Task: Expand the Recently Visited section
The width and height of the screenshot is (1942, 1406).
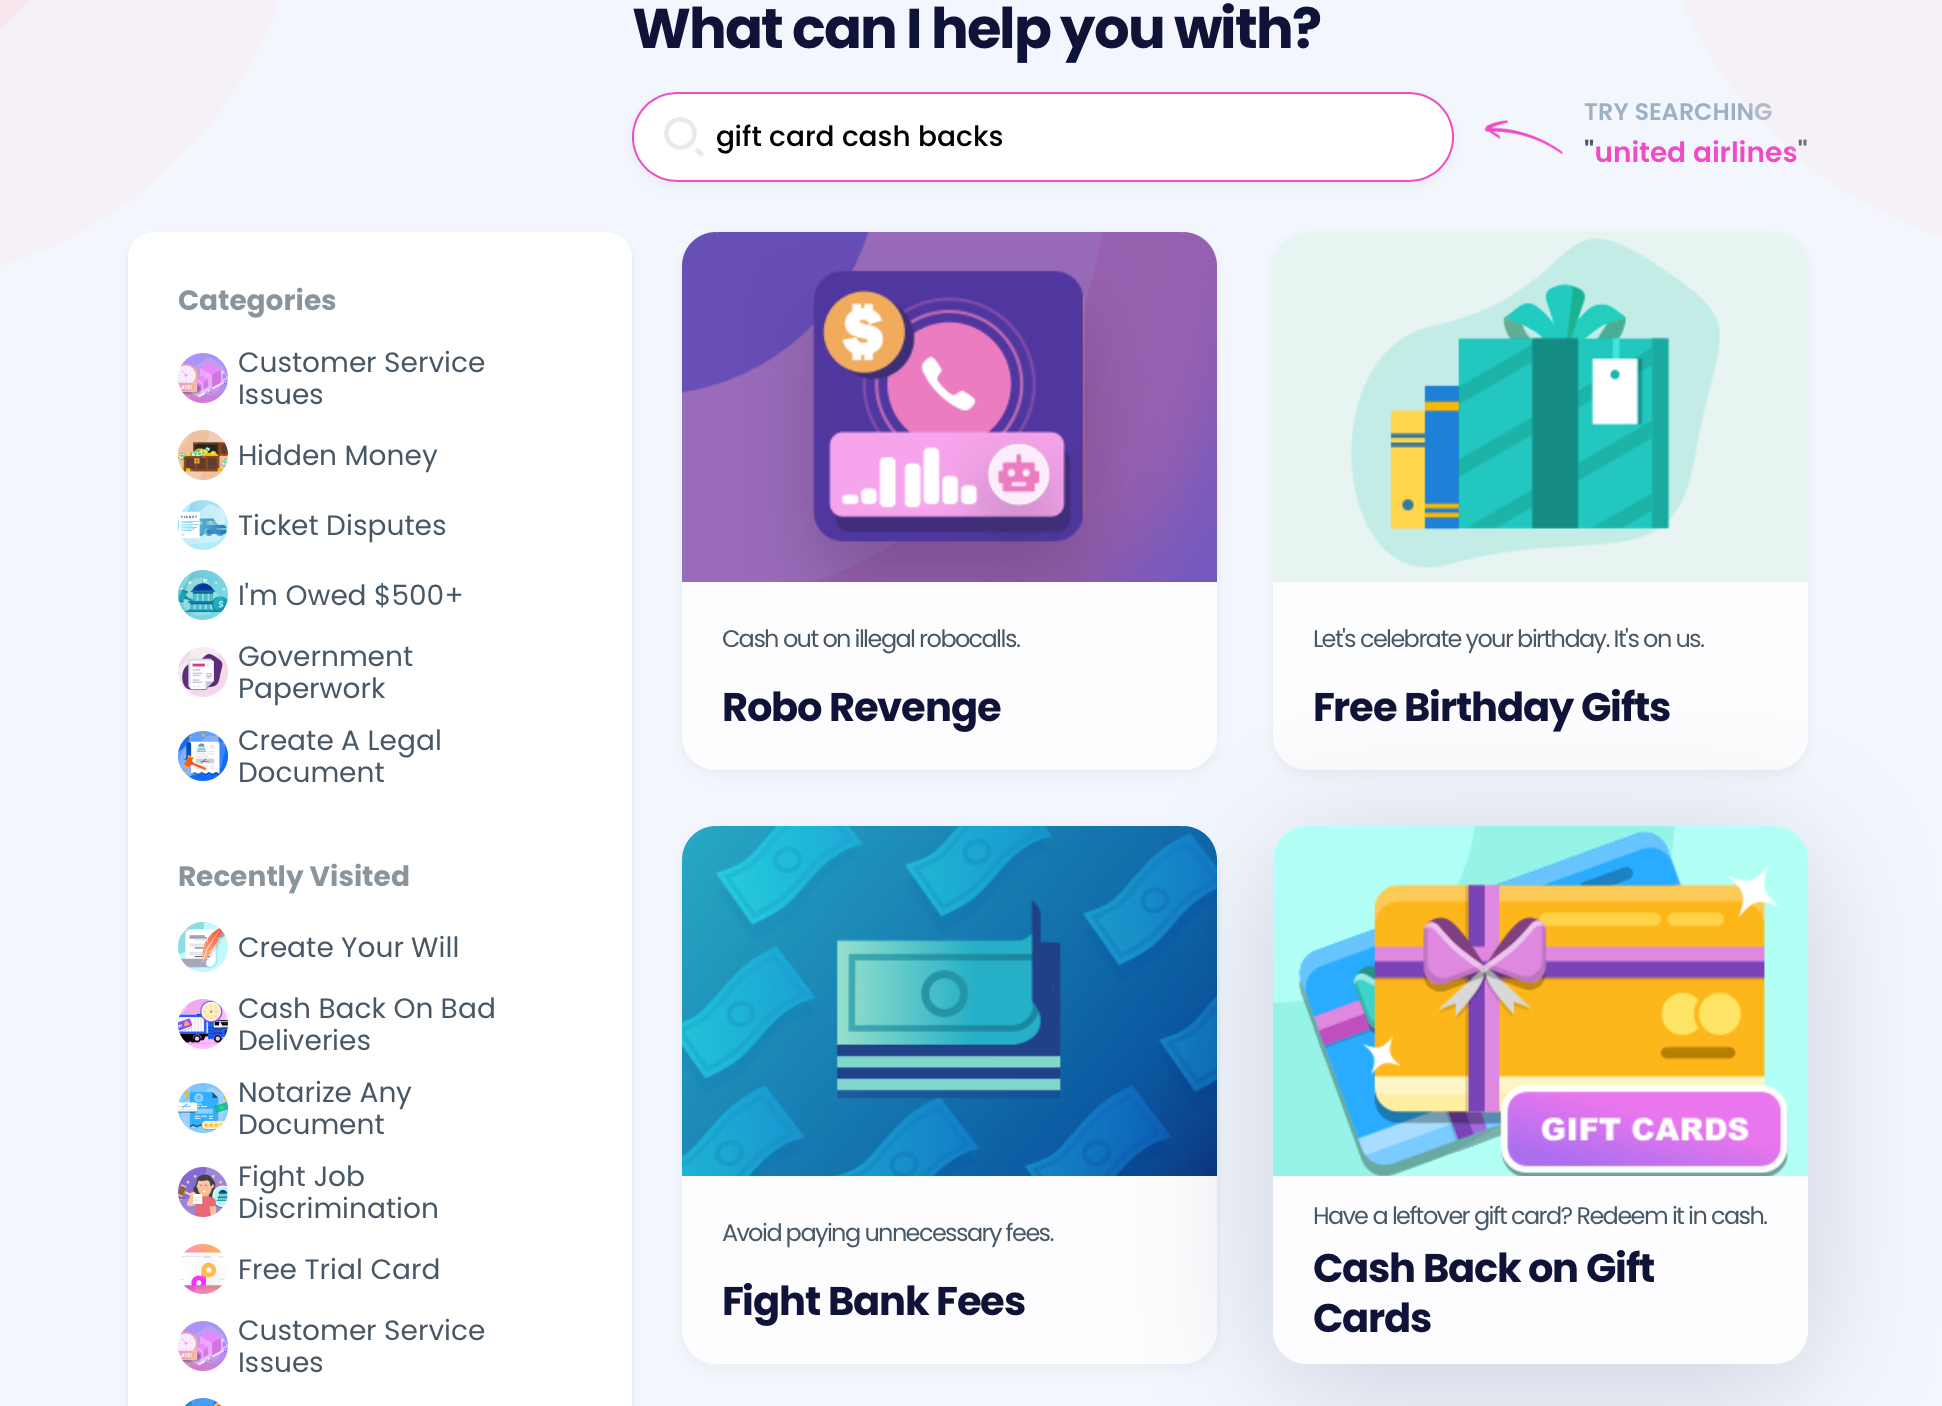Action: point(296,876)
